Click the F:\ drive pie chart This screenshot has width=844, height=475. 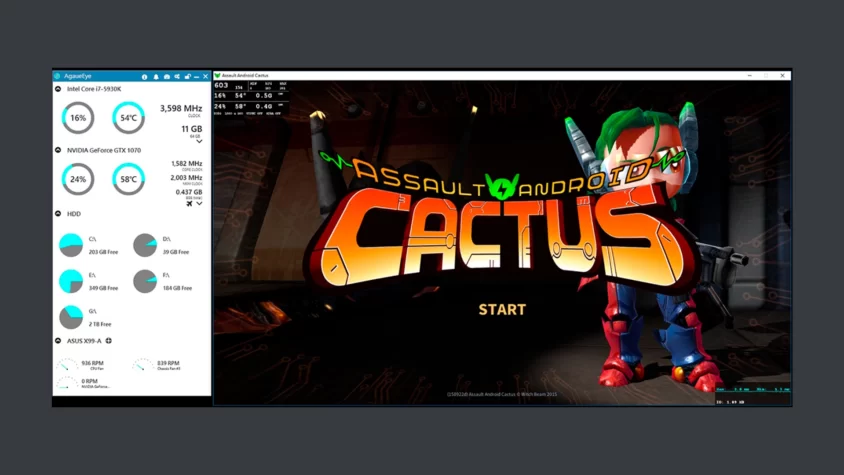[x=145, y=282]
